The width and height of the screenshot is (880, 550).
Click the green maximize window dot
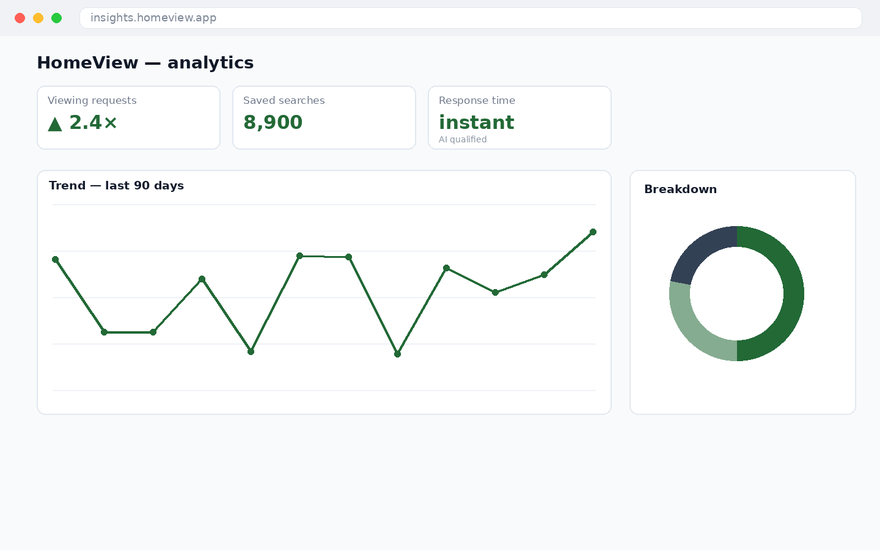57,18
